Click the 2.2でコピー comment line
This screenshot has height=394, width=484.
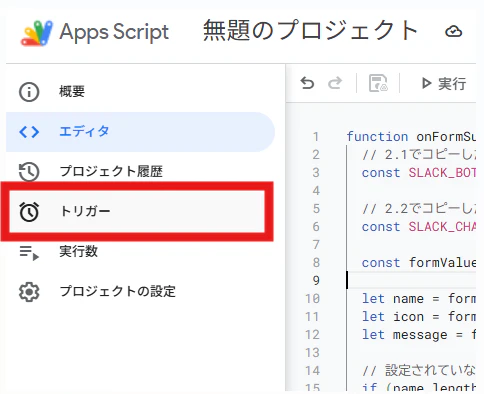click(x=419, y=209)
